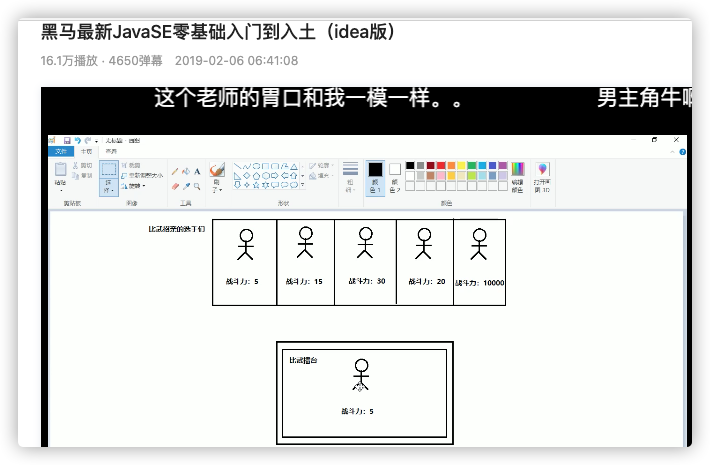Select the Fill bucket tool

click(186, 172)
